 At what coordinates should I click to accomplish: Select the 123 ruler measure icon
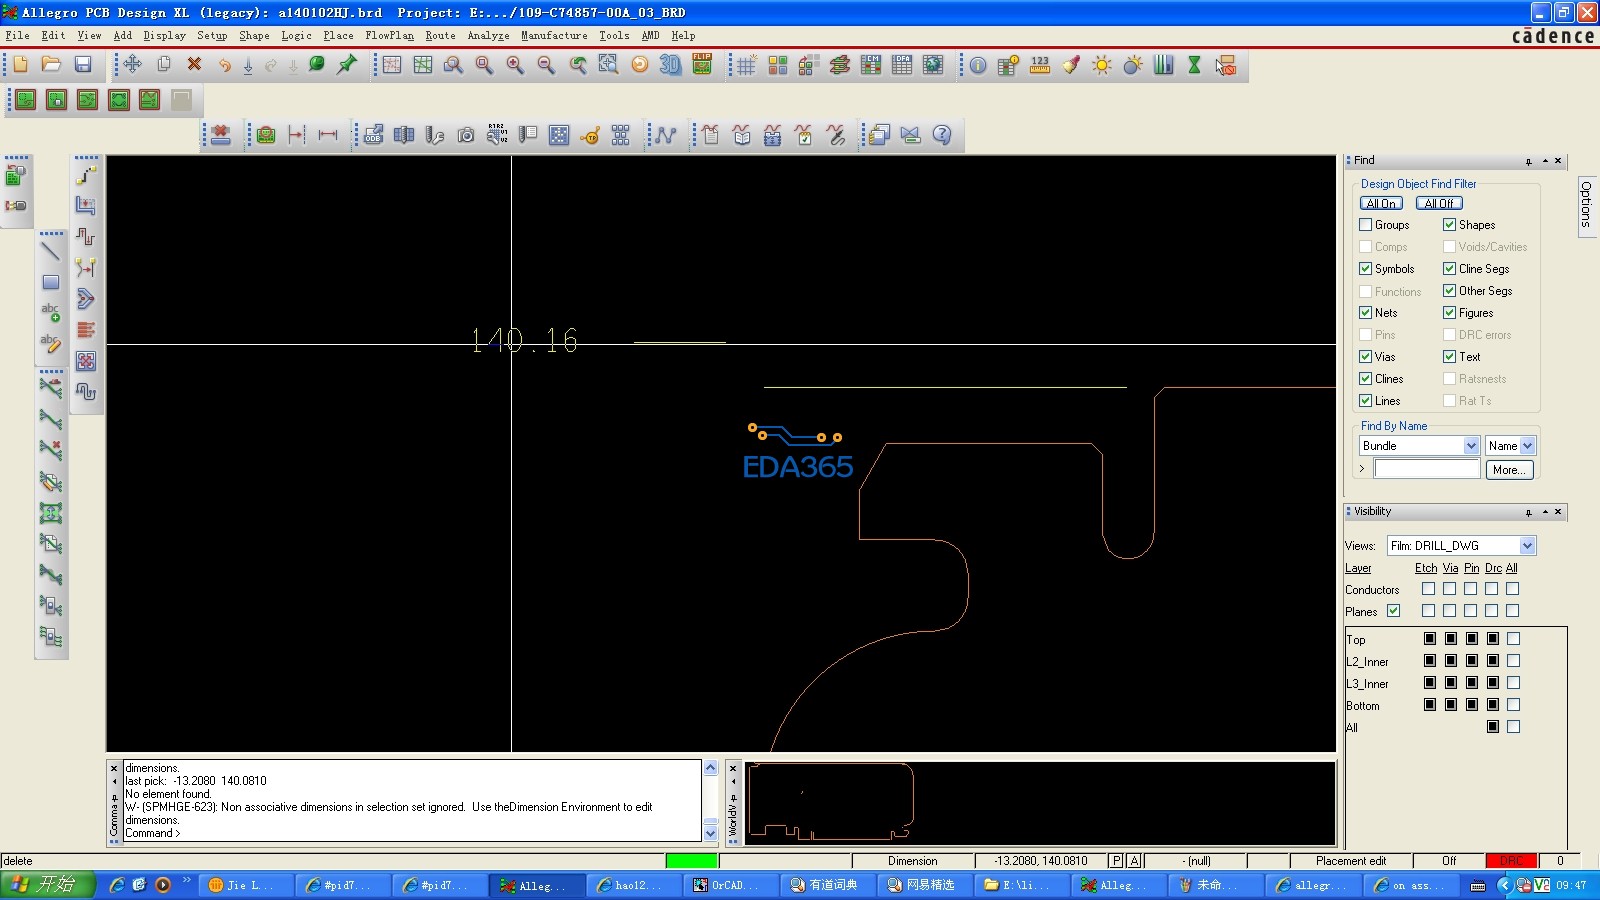pyautogui.click(x=1040, y=65)
